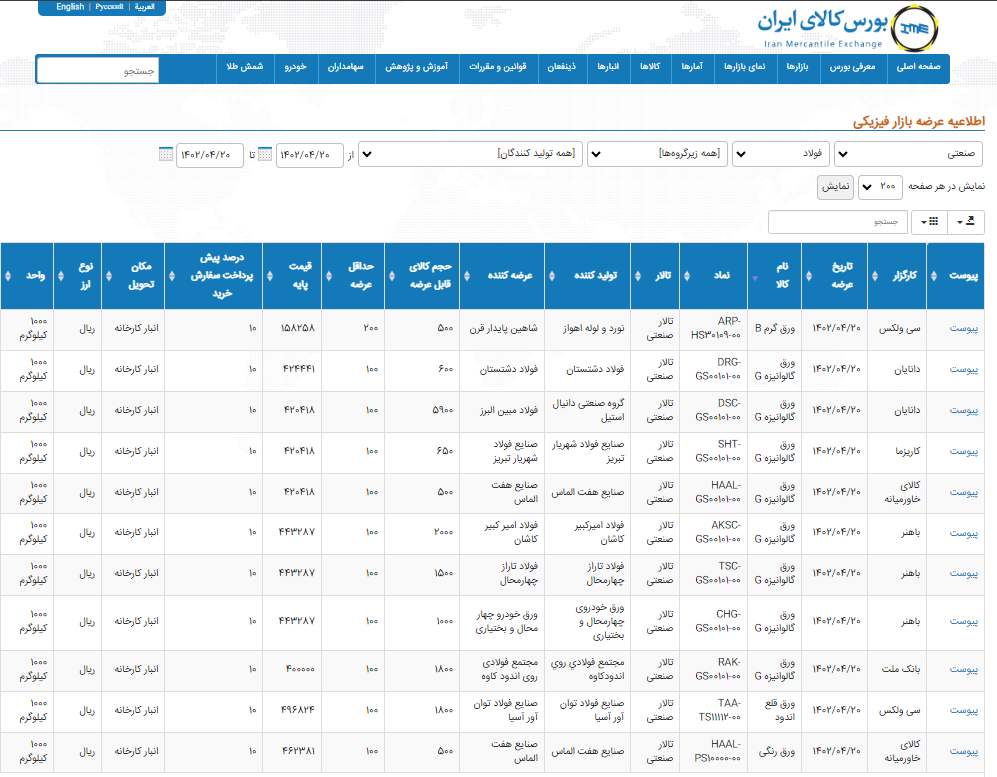
Task: Open the table export dropdown icon
Action: point(966,221)
